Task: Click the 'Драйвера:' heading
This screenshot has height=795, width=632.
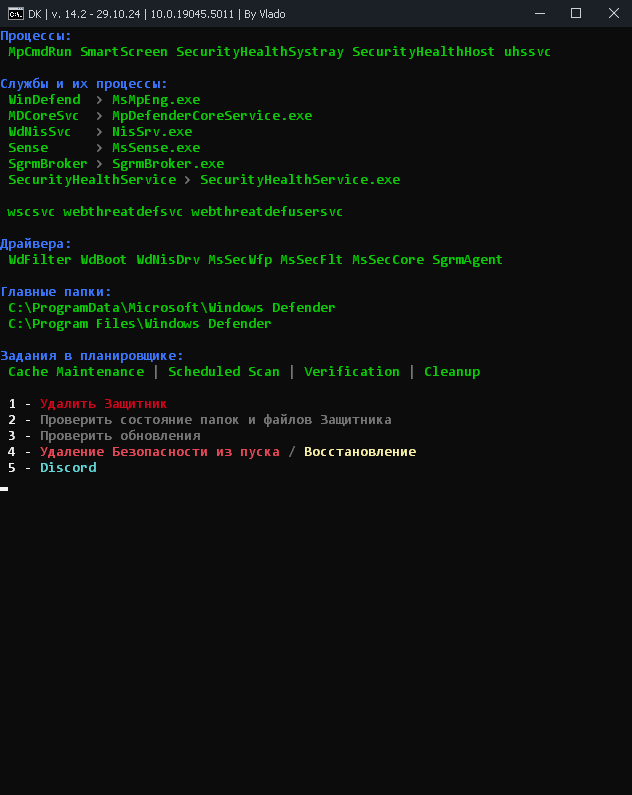Action: pyautogui.click(x=36, y=244)
